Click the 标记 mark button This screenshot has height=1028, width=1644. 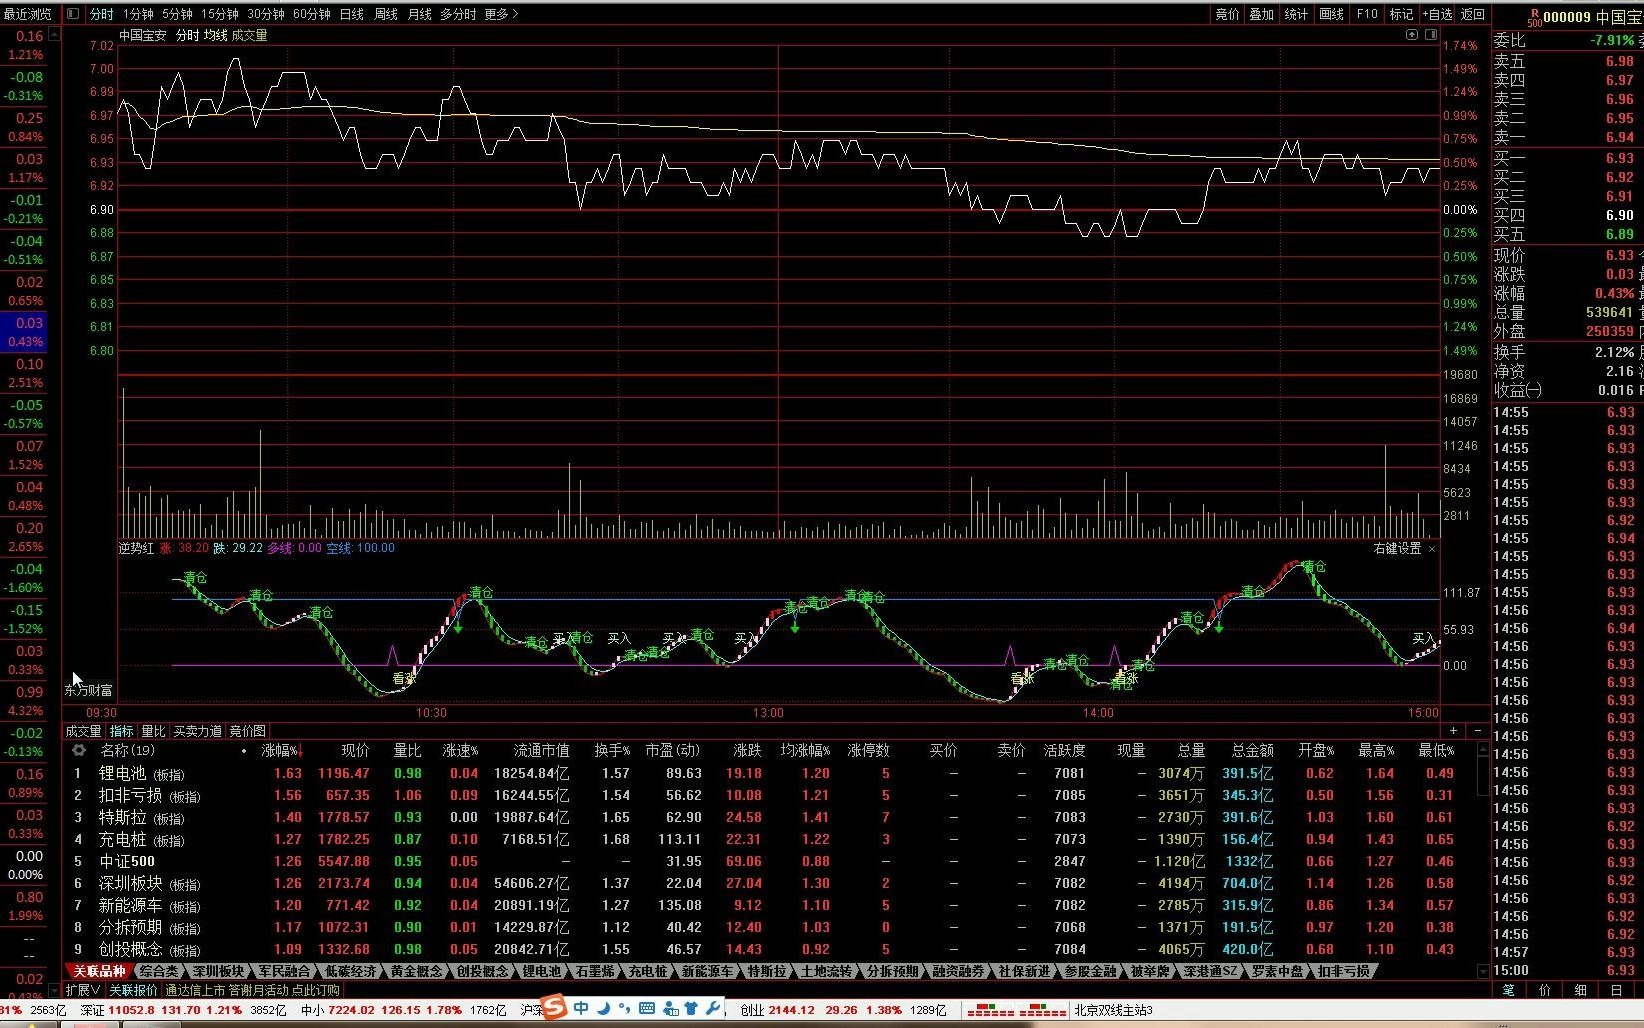pos(1401,14)
